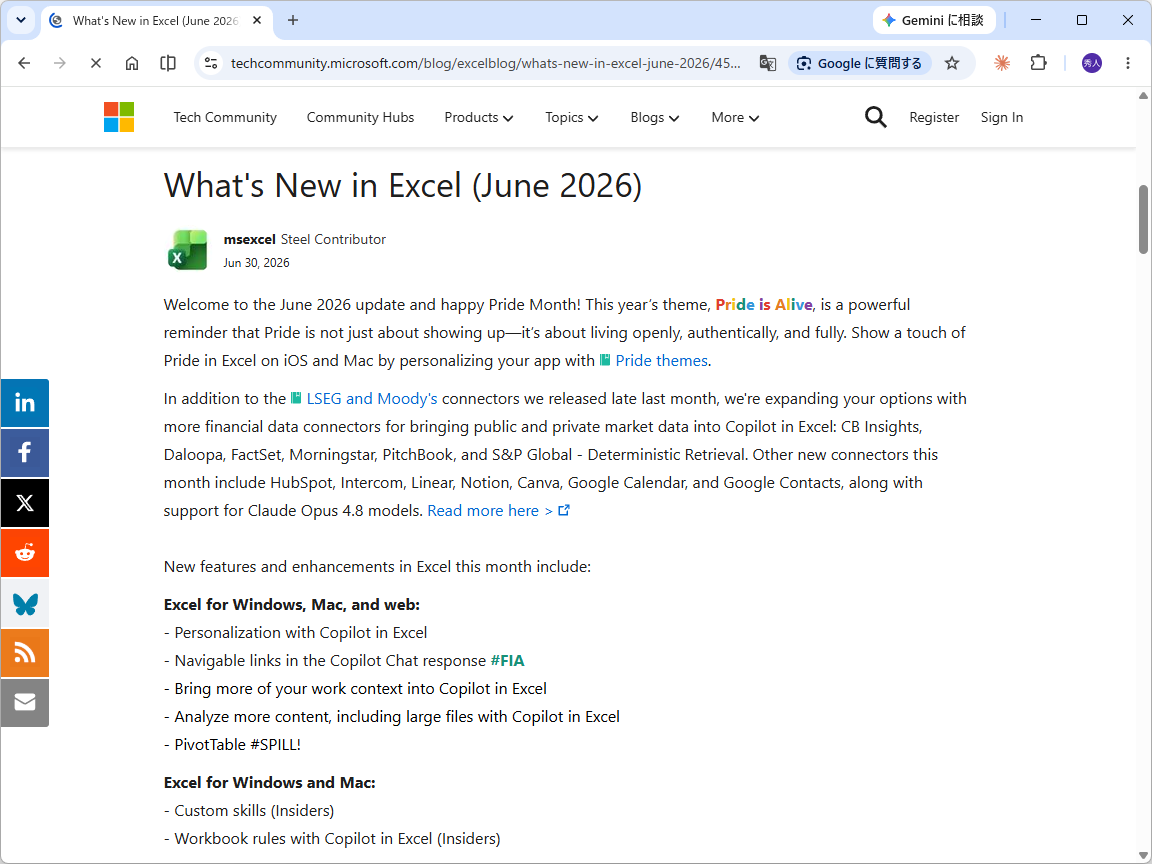Click the page vertical scrollbar thumb

1143,219
